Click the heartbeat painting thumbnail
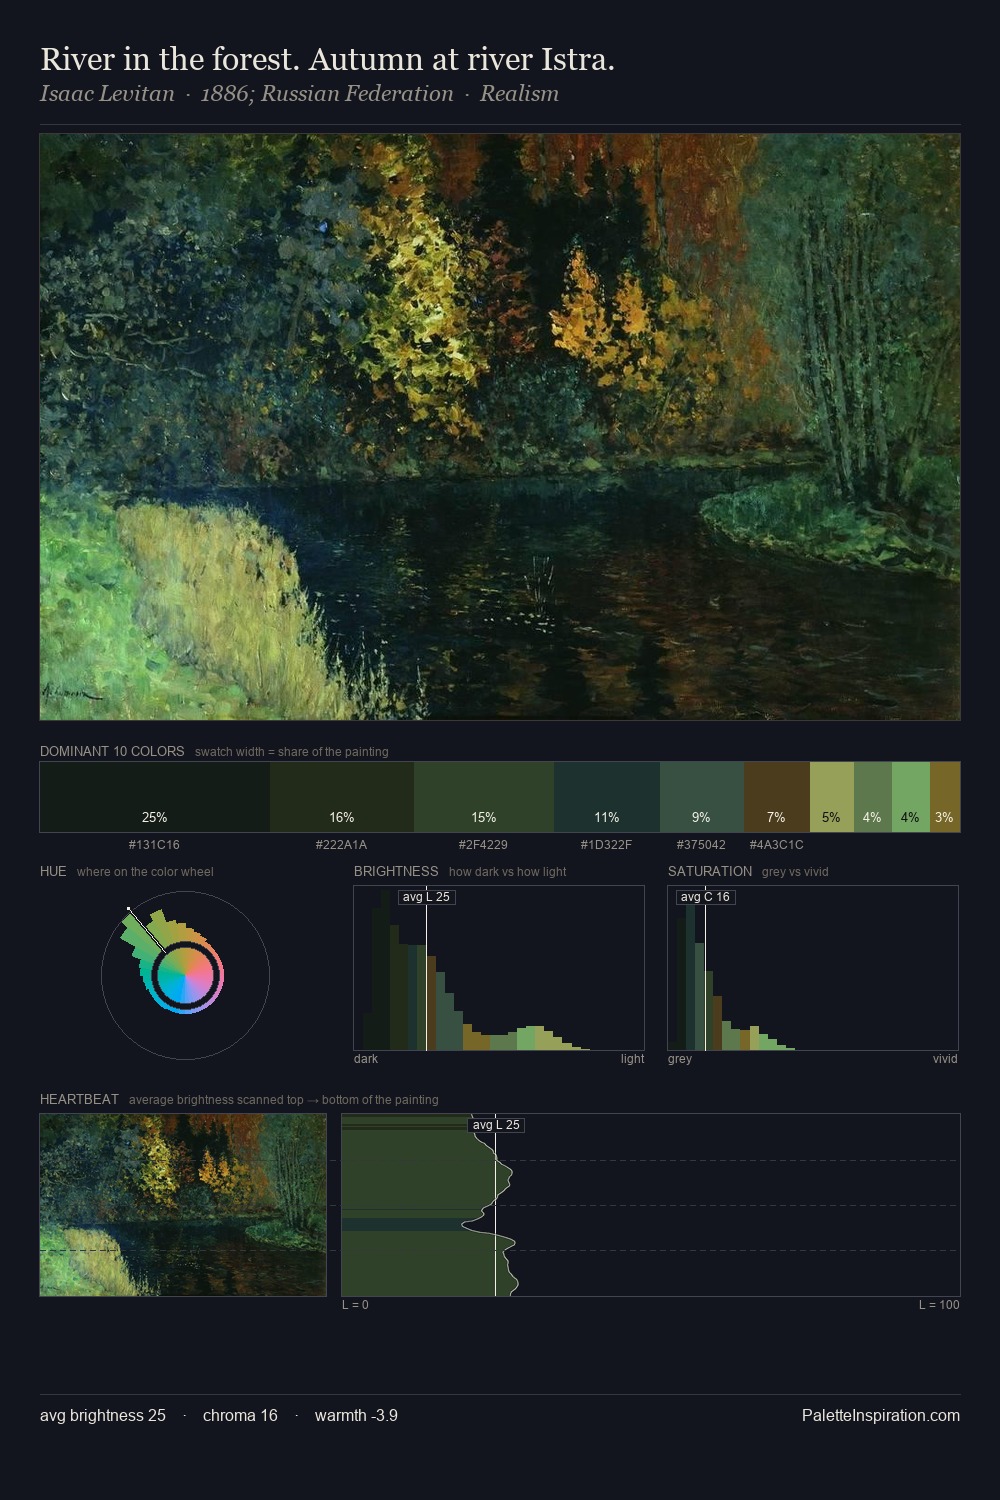 183,1205
